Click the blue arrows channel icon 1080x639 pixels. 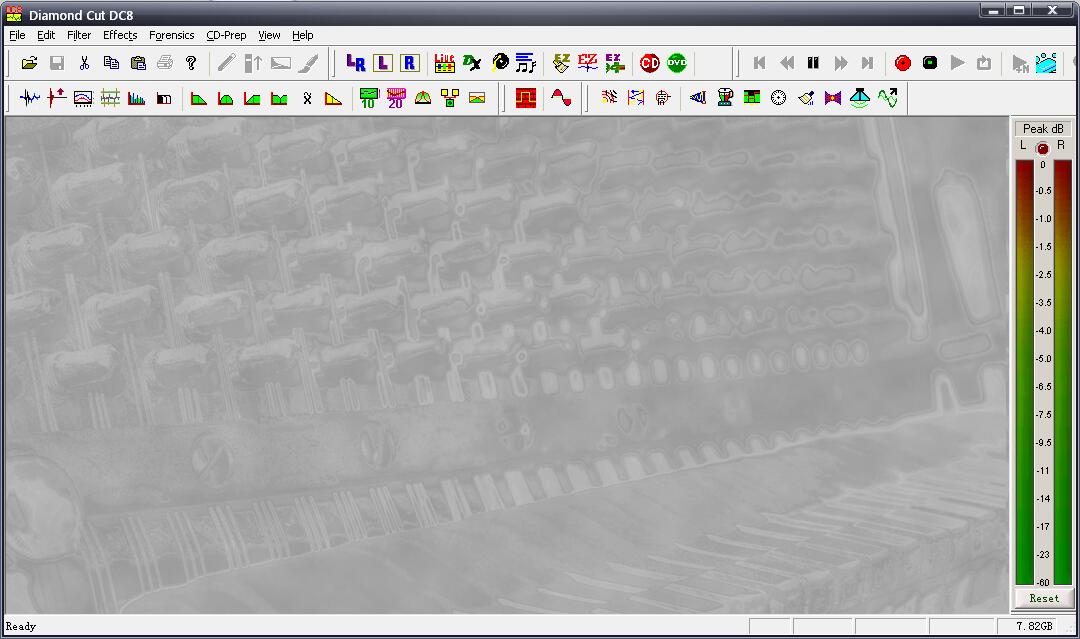[636, 98]
